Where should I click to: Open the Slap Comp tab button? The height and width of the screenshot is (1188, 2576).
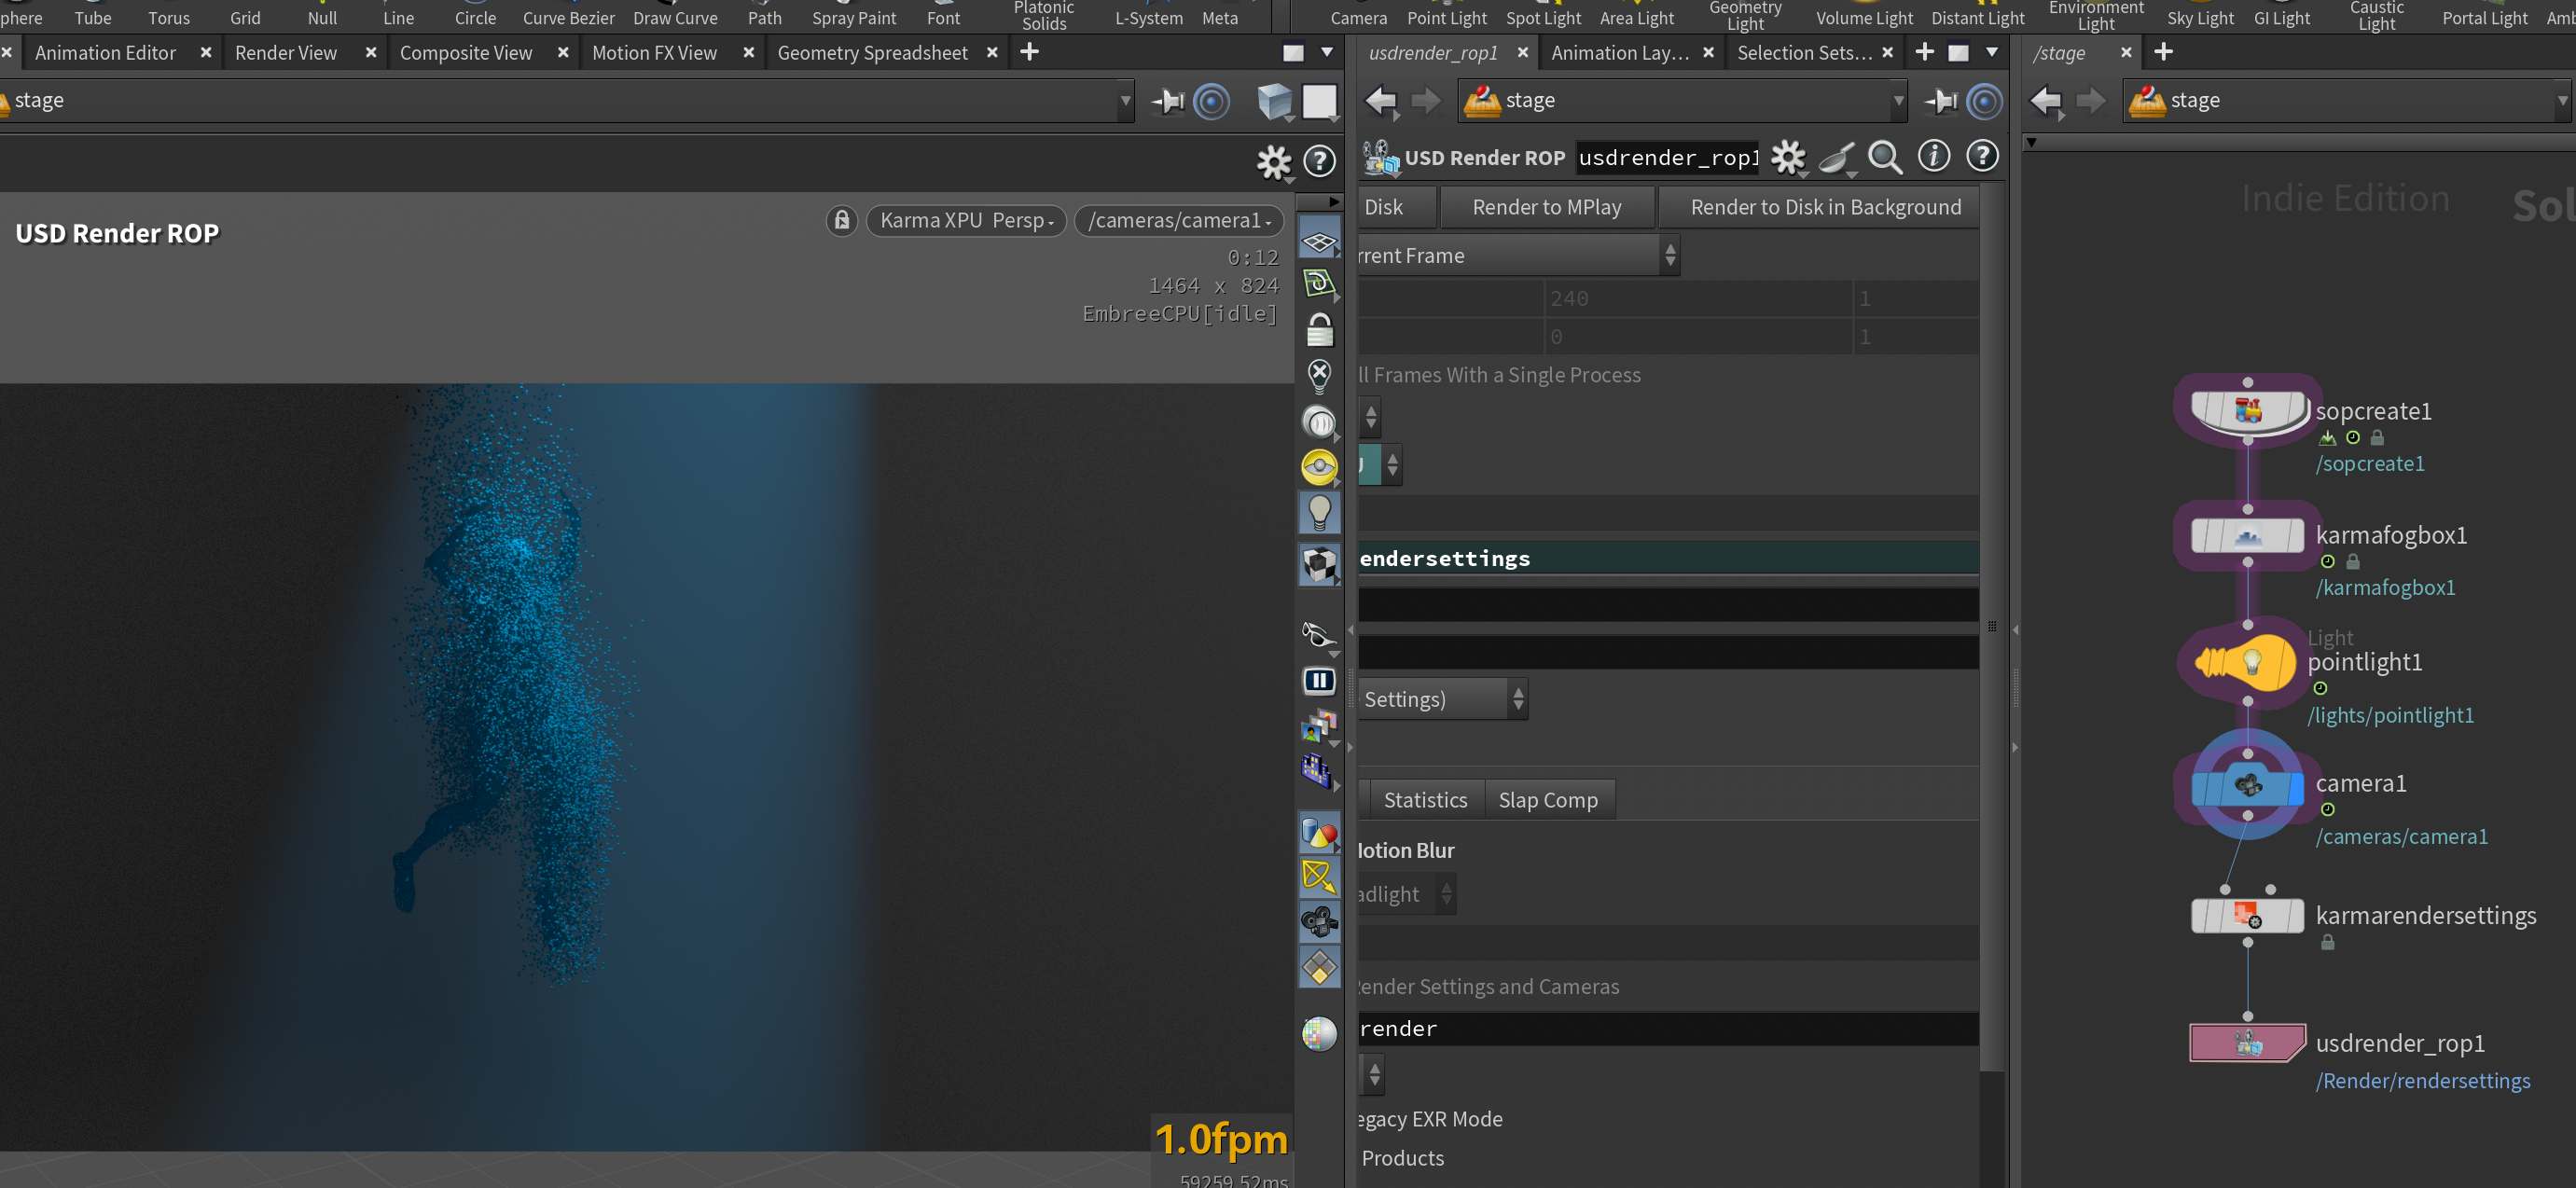(x=1548, y=800)
